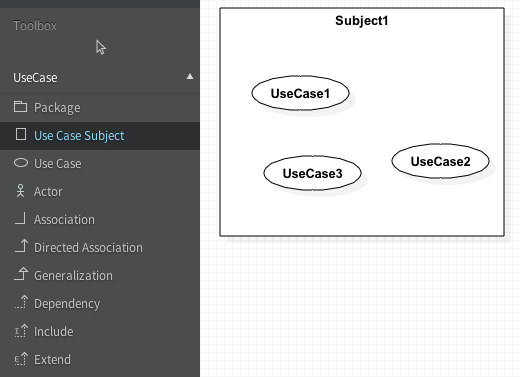This screenshot has width=520, height=377.
Task: Click the Use Case Subject rectangle icon
Action: [21, 135]
